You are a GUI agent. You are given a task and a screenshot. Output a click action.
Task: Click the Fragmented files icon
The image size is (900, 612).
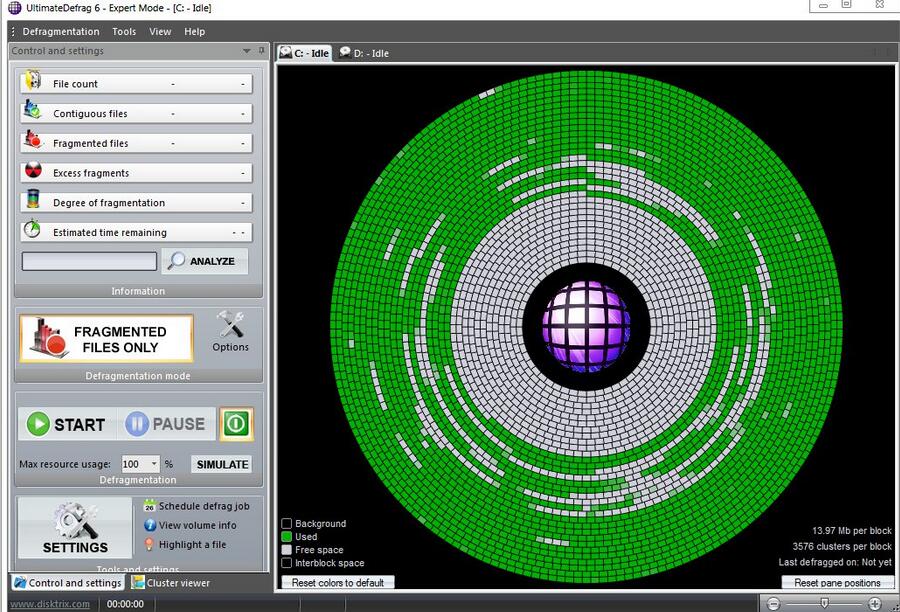pos(33,140)
